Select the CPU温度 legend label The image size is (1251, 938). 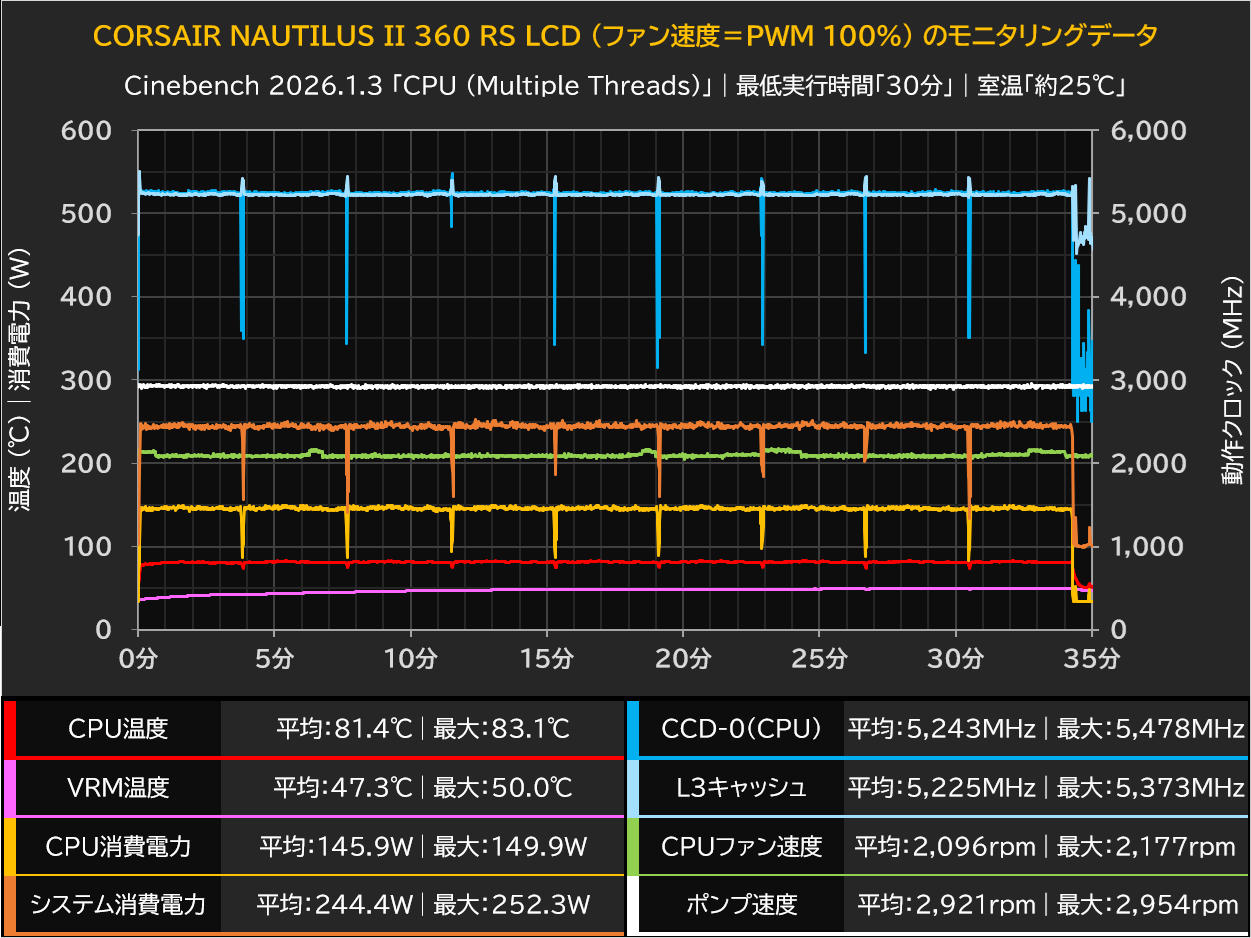coord(118,729)
